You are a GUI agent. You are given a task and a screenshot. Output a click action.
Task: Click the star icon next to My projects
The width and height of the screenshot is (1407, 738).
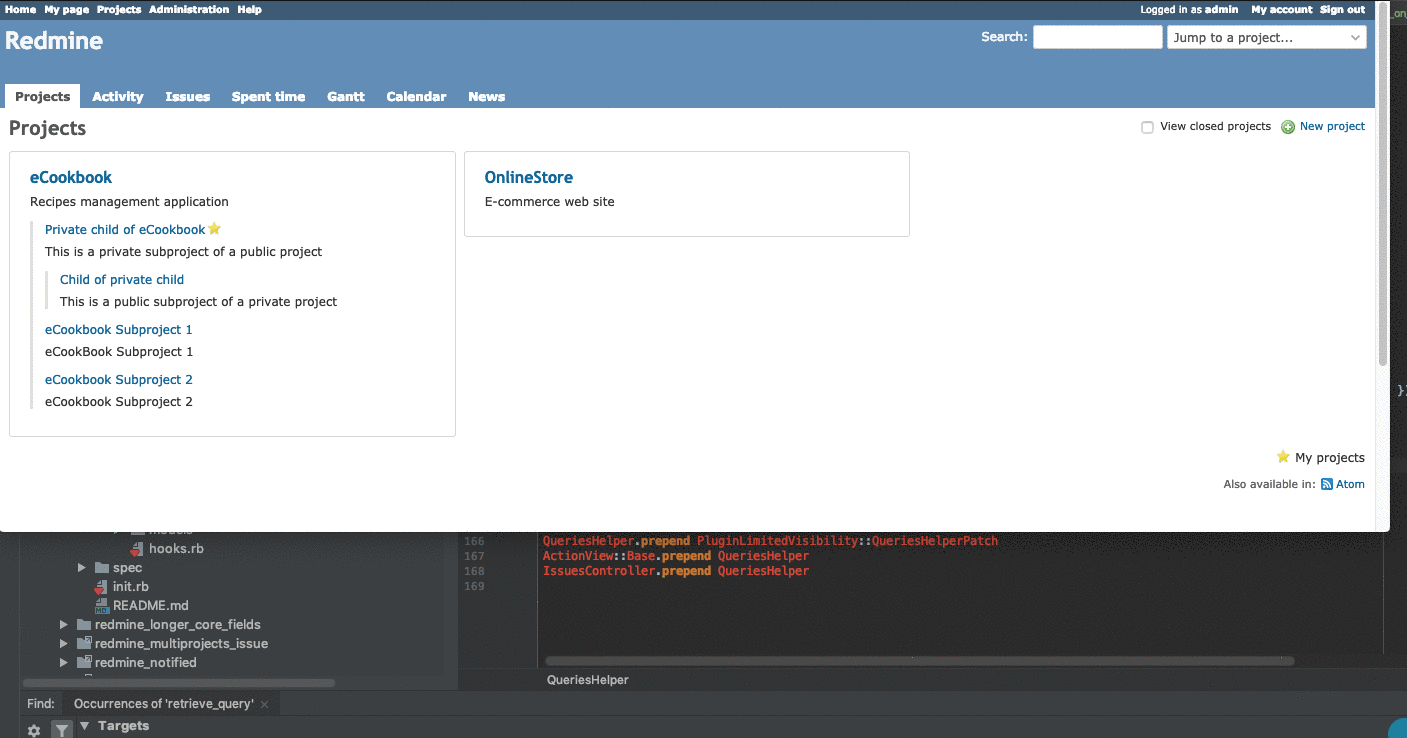(x=1283, y=457)
